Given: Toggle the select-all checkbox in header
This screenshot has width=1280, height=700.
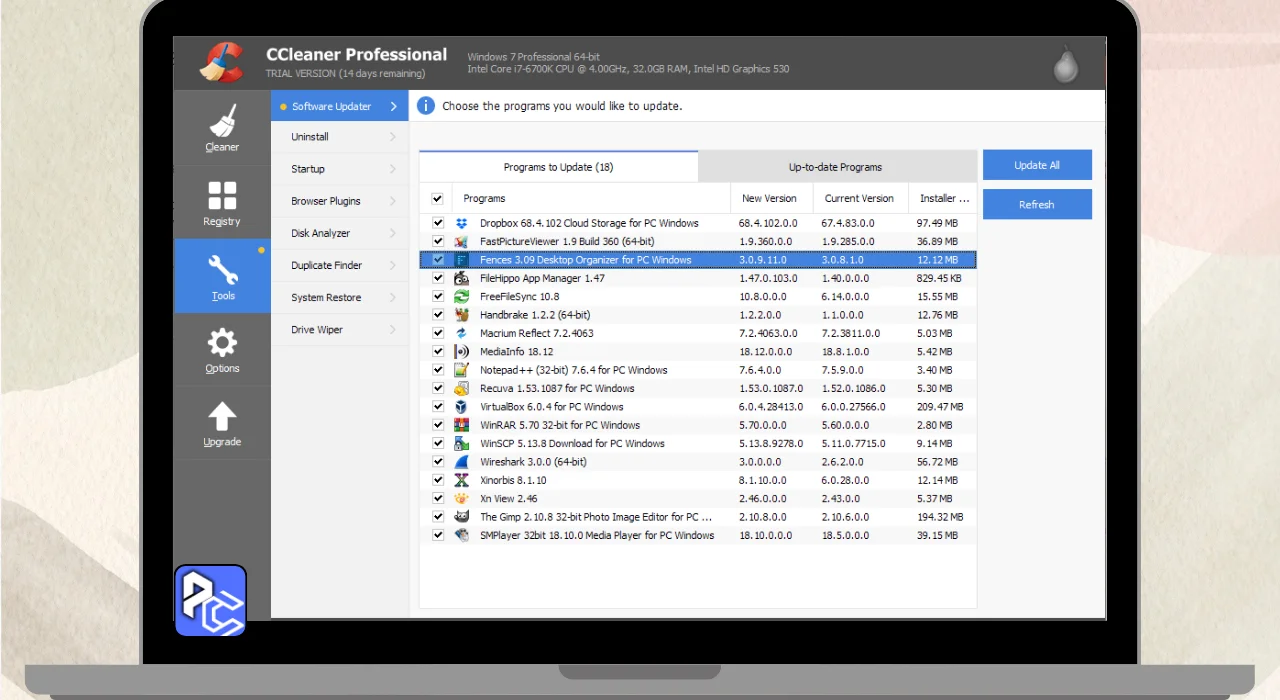Looking at the screenshot, I should tap(437, 198).
